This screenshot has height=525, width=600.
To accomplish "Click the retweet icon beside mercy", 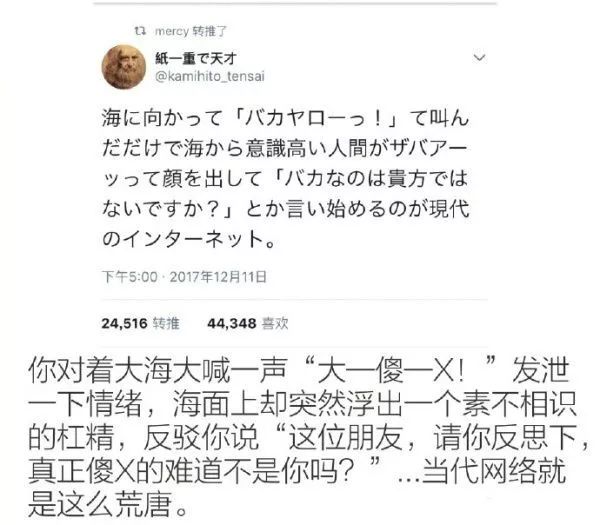I will click(140, 31).
